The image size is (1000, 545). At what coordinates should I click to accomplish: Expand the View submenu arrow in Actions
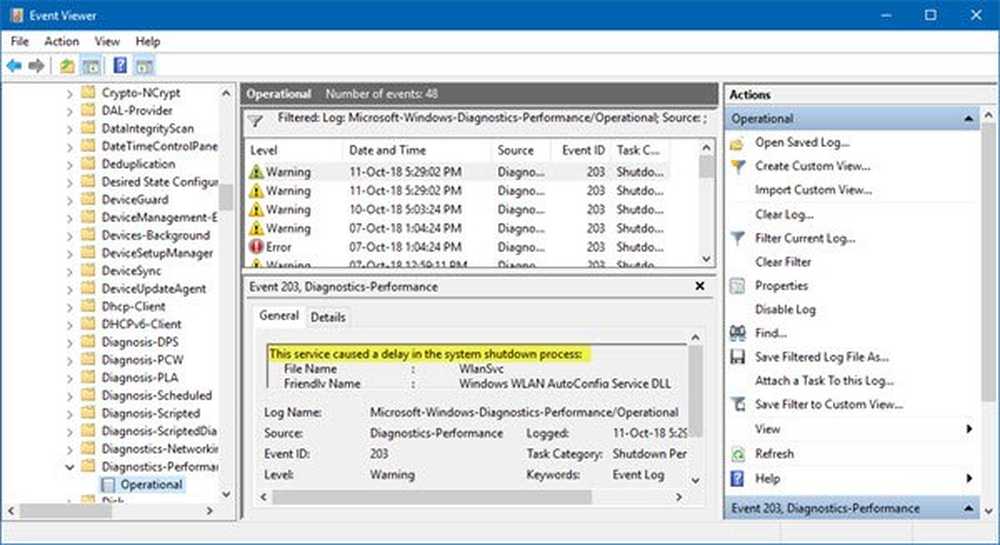[x=968, y=429]
